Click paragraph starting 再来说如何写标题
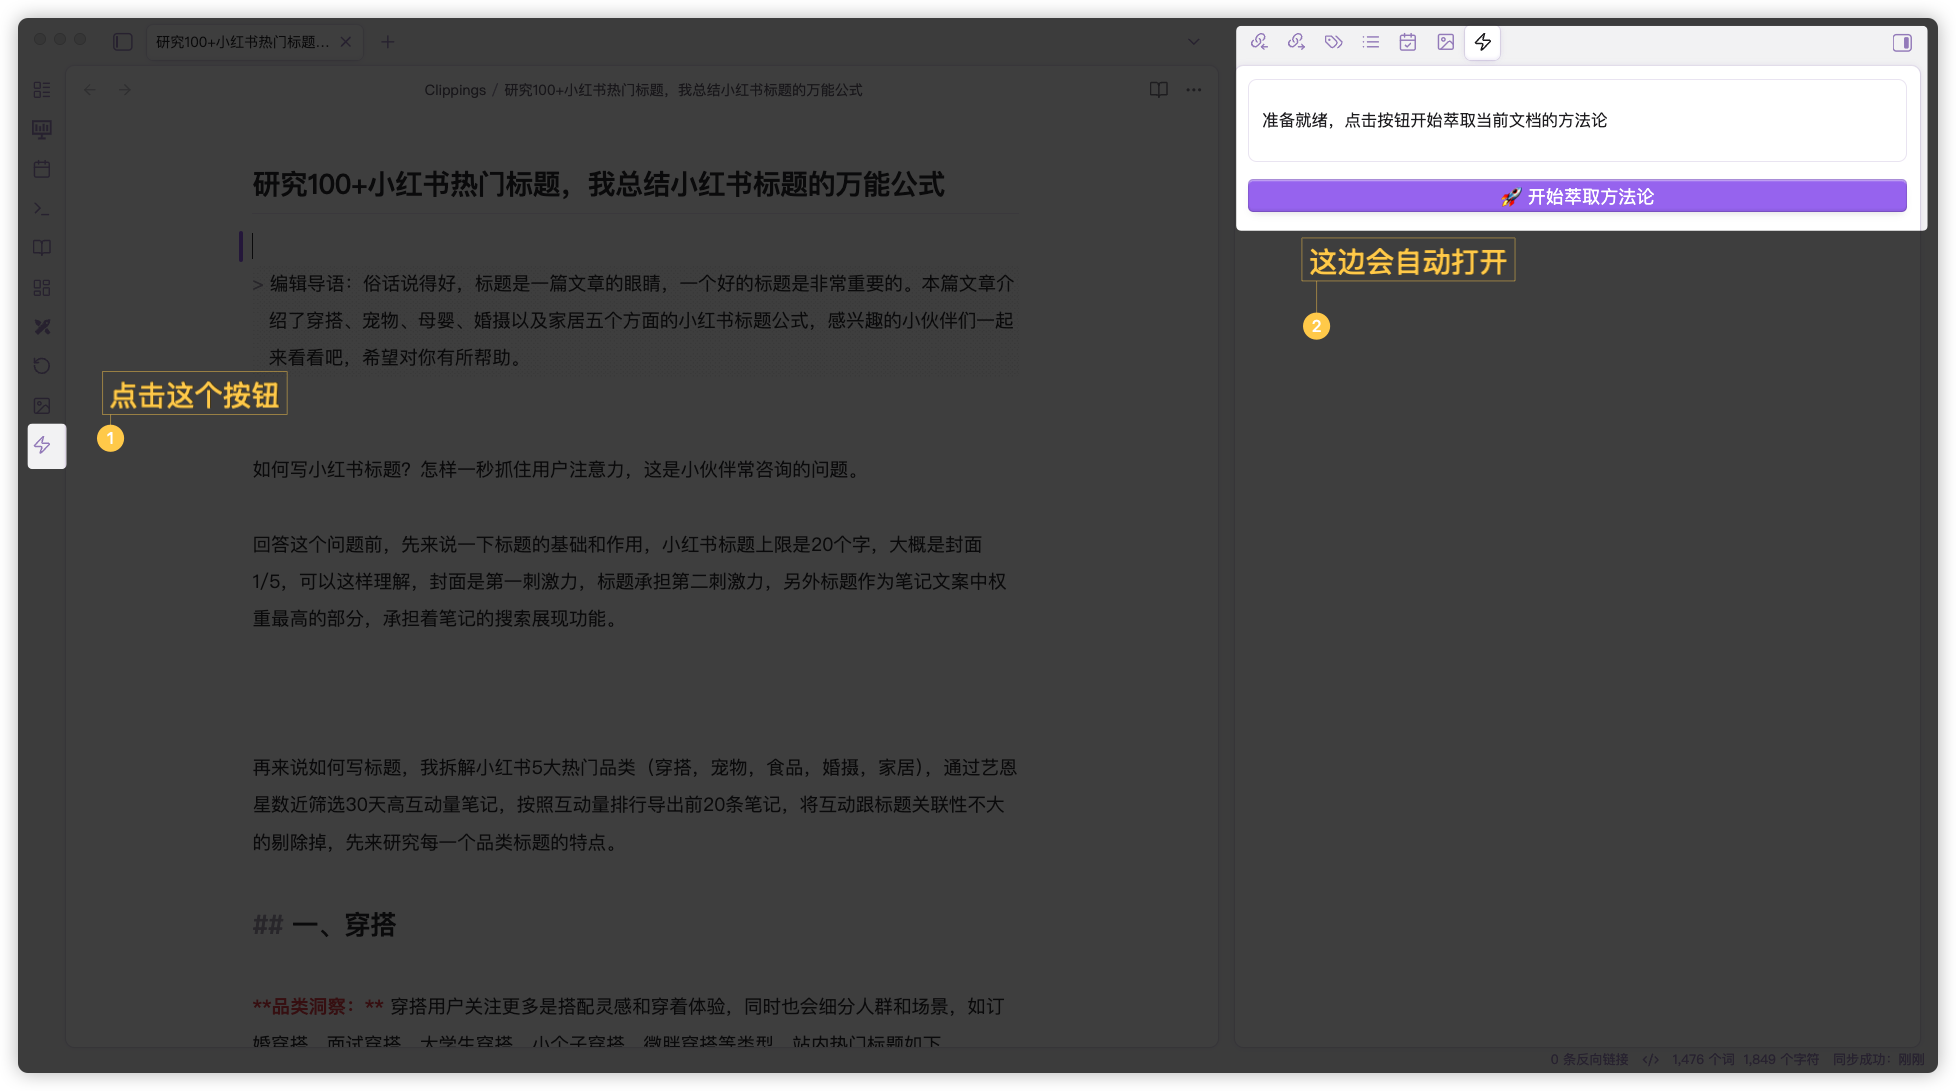This screenshot has height=1091, width=1956. [x=634, y=805]
